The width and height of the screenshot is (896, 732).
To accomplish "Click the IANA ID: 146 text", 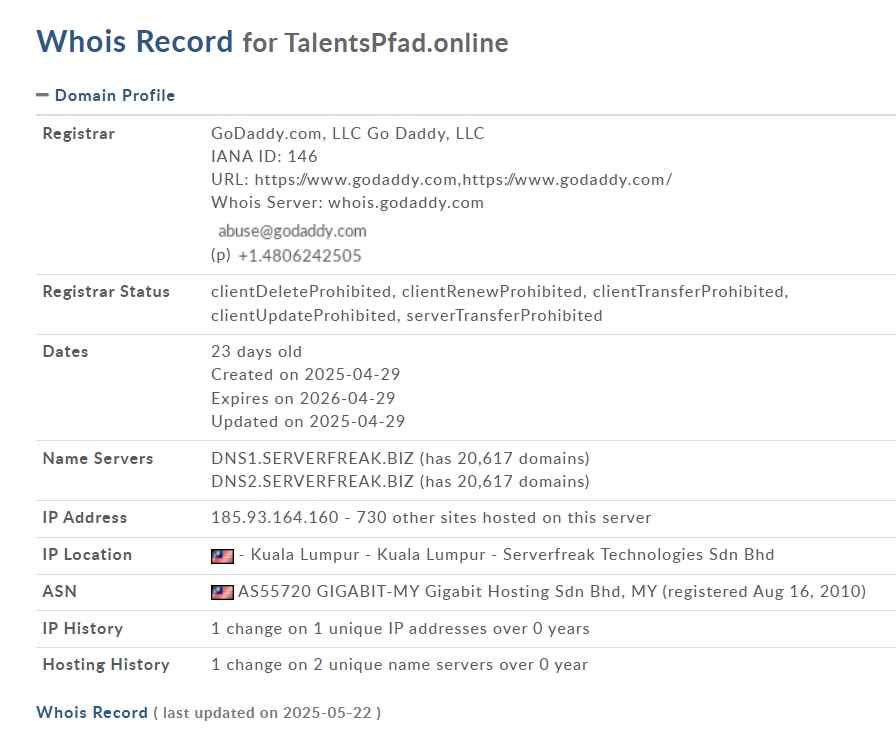I will click(x=264, y=157).
